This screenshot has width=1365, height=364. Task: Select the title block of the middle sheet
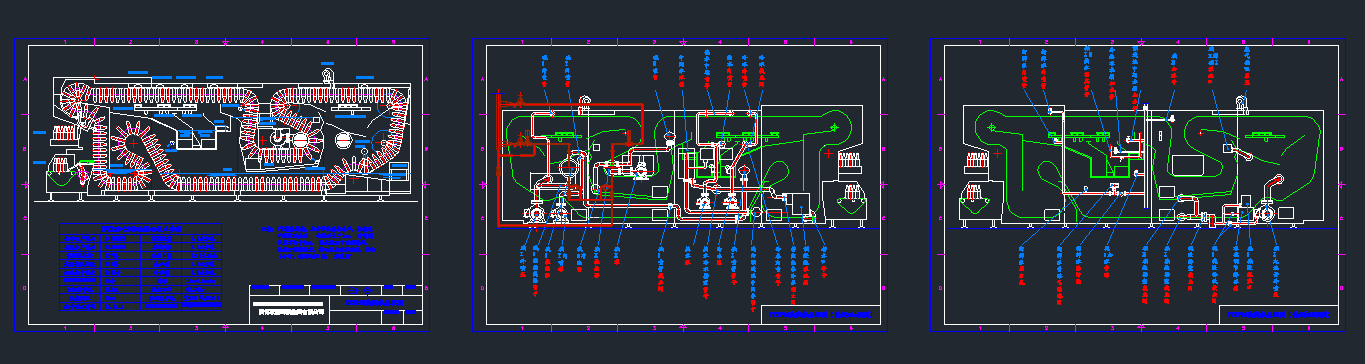820,314
